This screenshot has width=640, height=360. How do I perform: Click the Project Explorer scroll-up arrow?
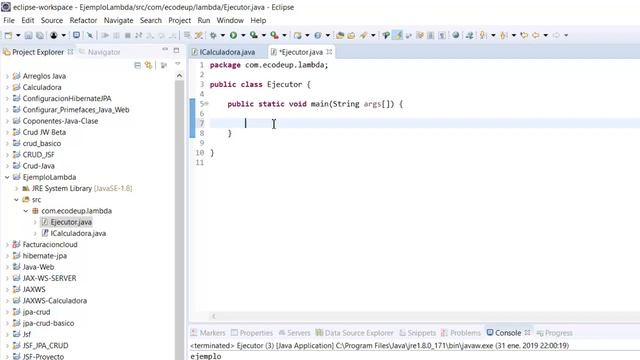179,76
